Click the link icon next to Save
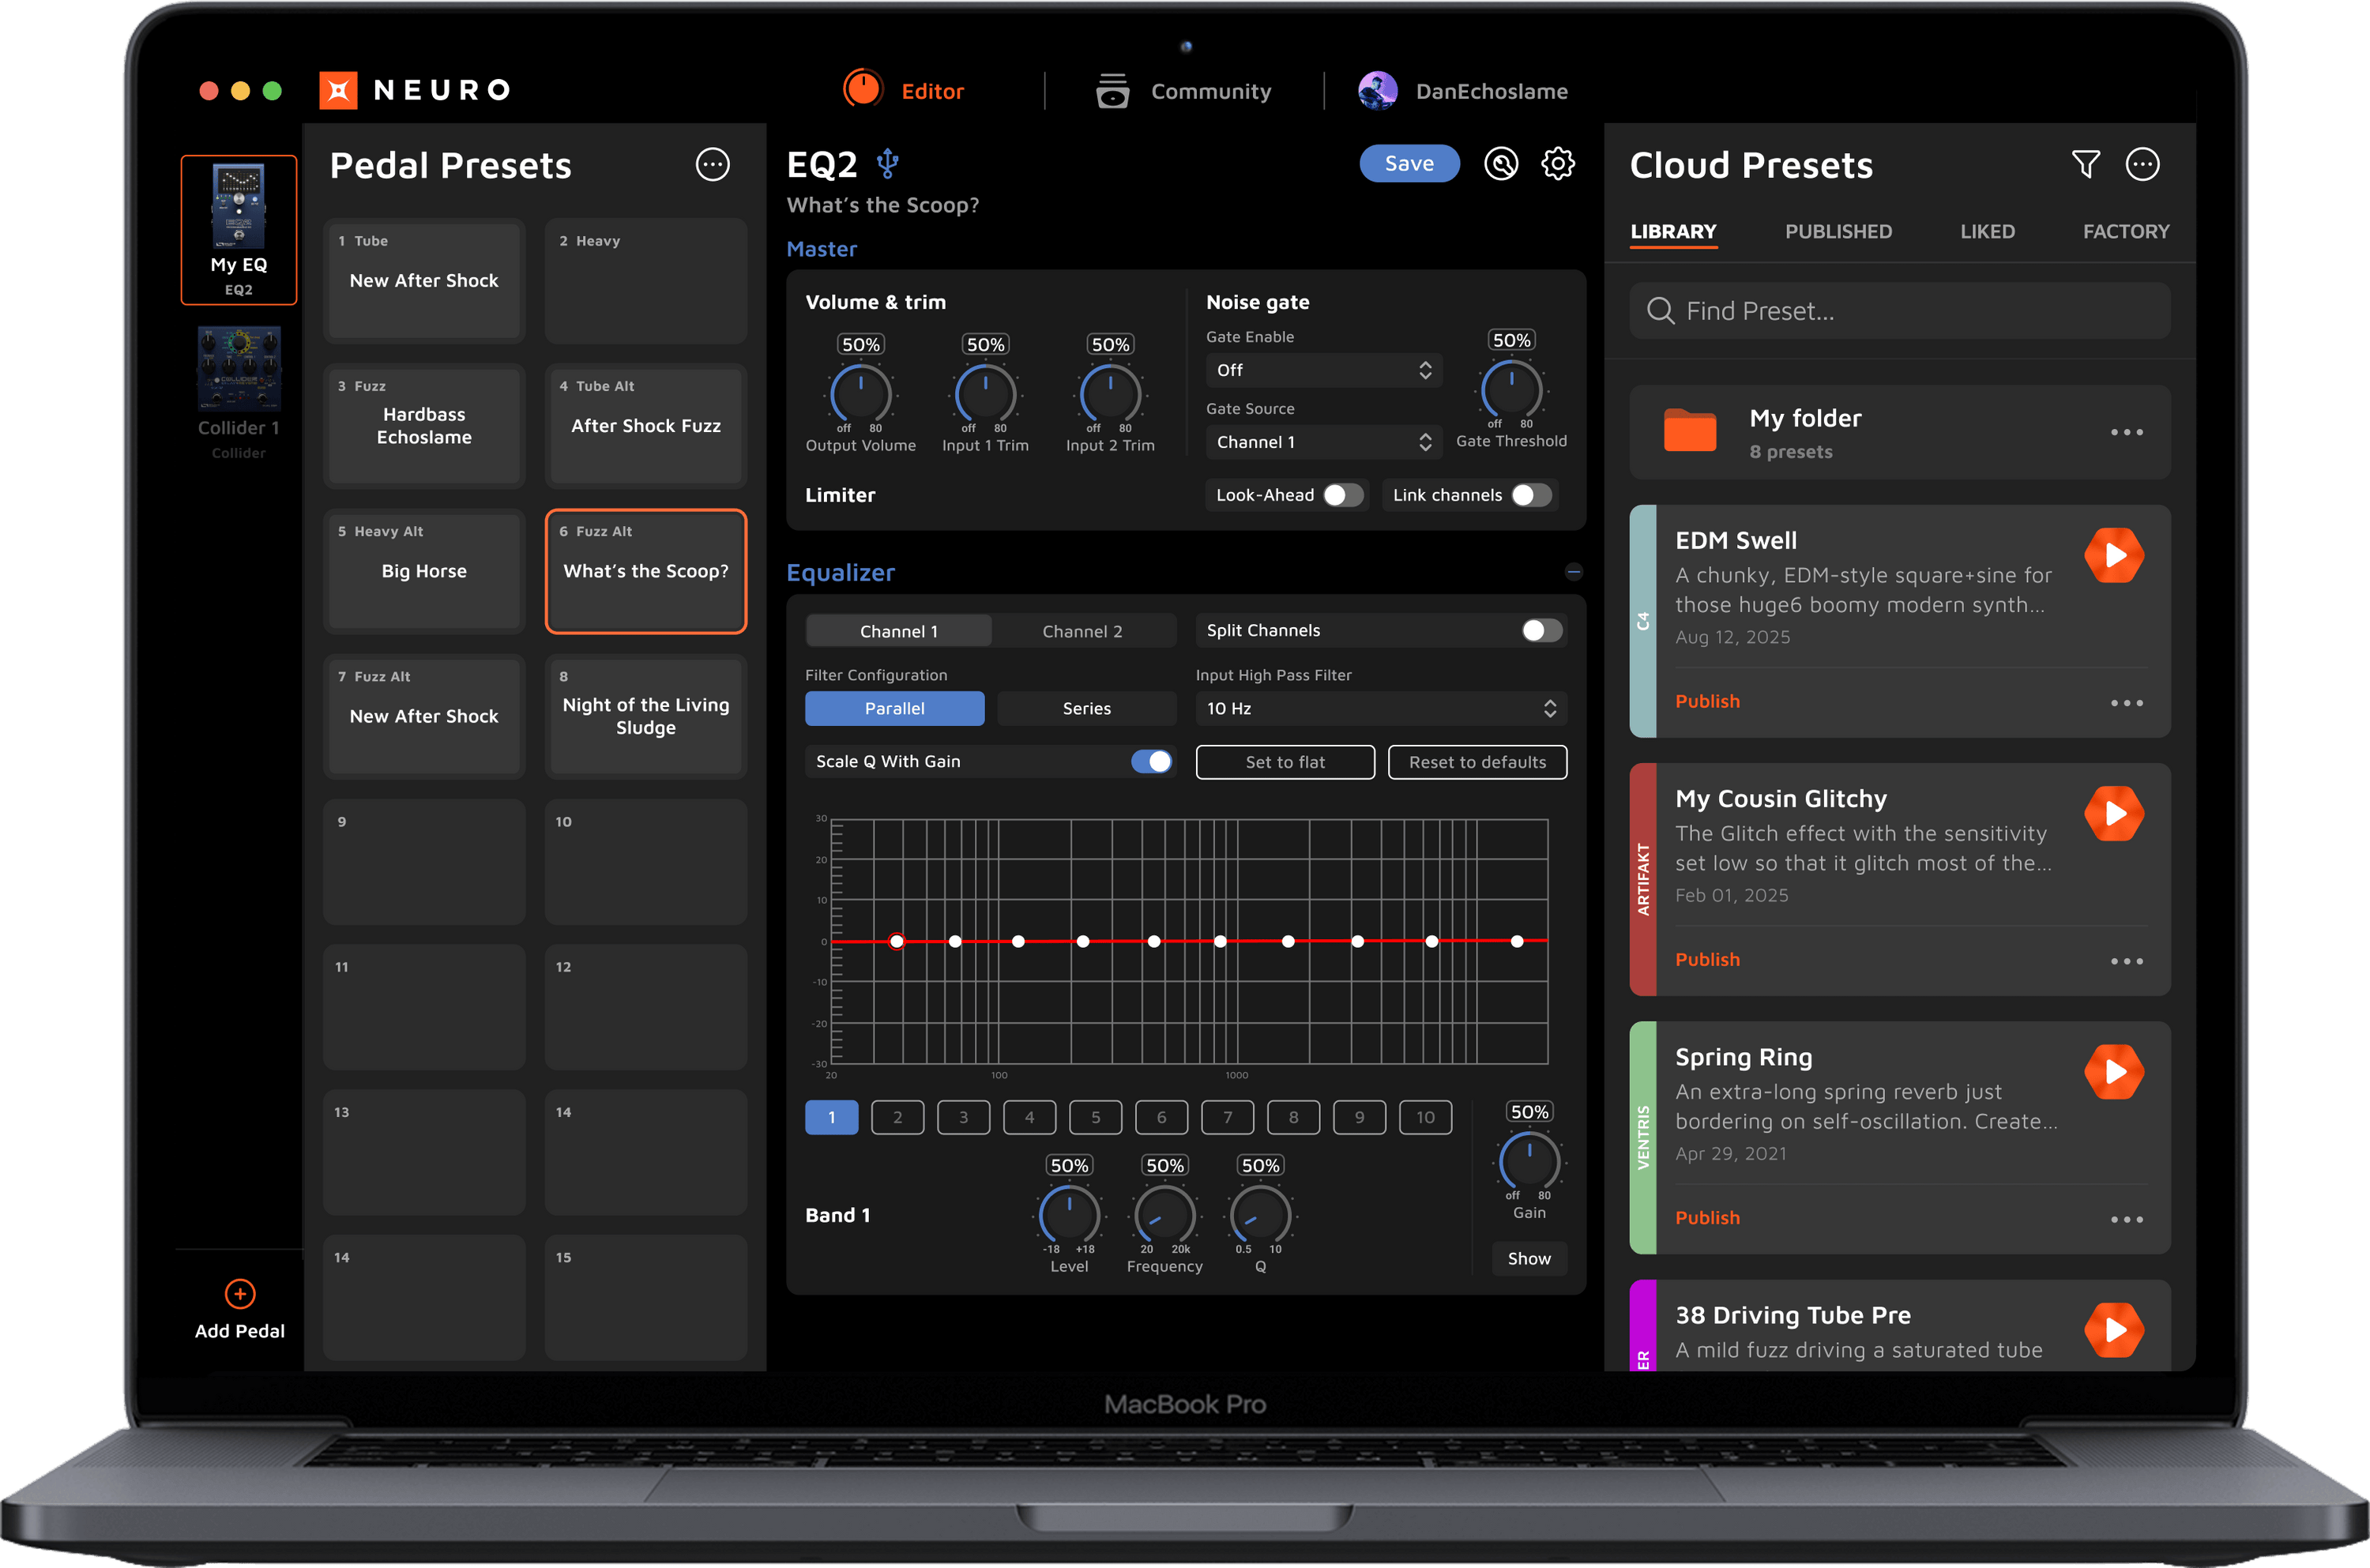The height and width of the screenshot is (1568, 2370). click(x=1500, y=163)
